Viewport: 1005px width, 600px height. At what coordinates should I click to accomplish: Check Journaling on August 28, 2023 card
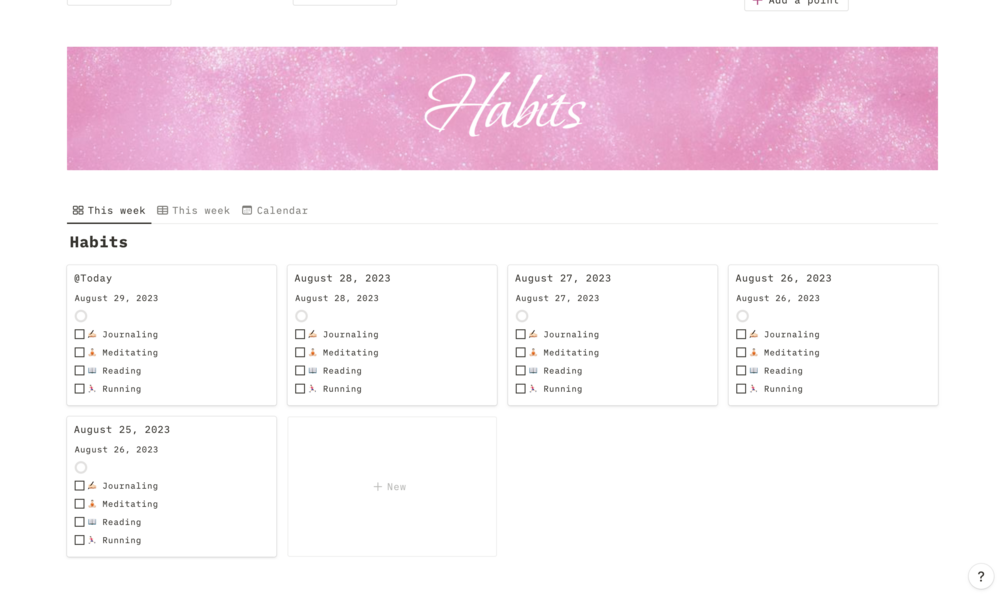[x=300, y=334]
